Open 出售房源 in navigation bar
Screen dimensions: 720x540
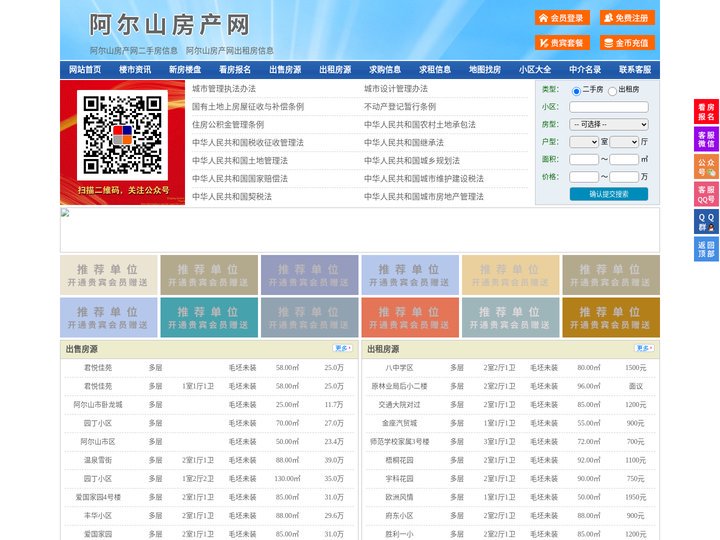tap(285, 70)
